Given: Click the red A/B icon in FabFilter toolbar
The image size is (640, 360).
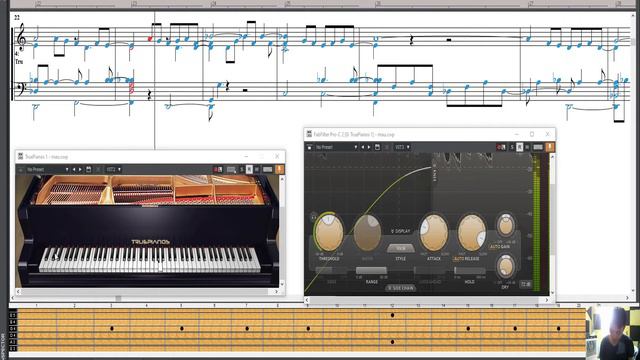Looking at the screenshot, I should click(501, 147).
